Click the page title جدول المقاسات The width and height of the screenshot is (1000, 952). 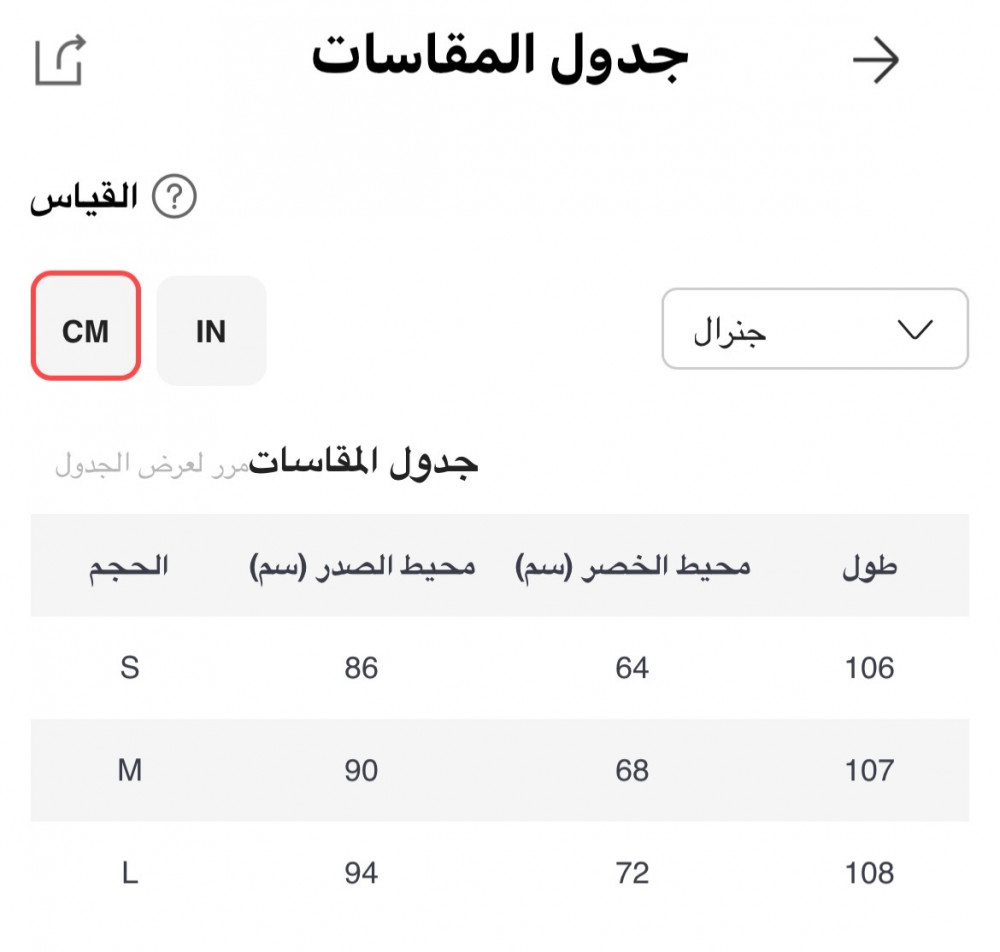pos(499,57)
